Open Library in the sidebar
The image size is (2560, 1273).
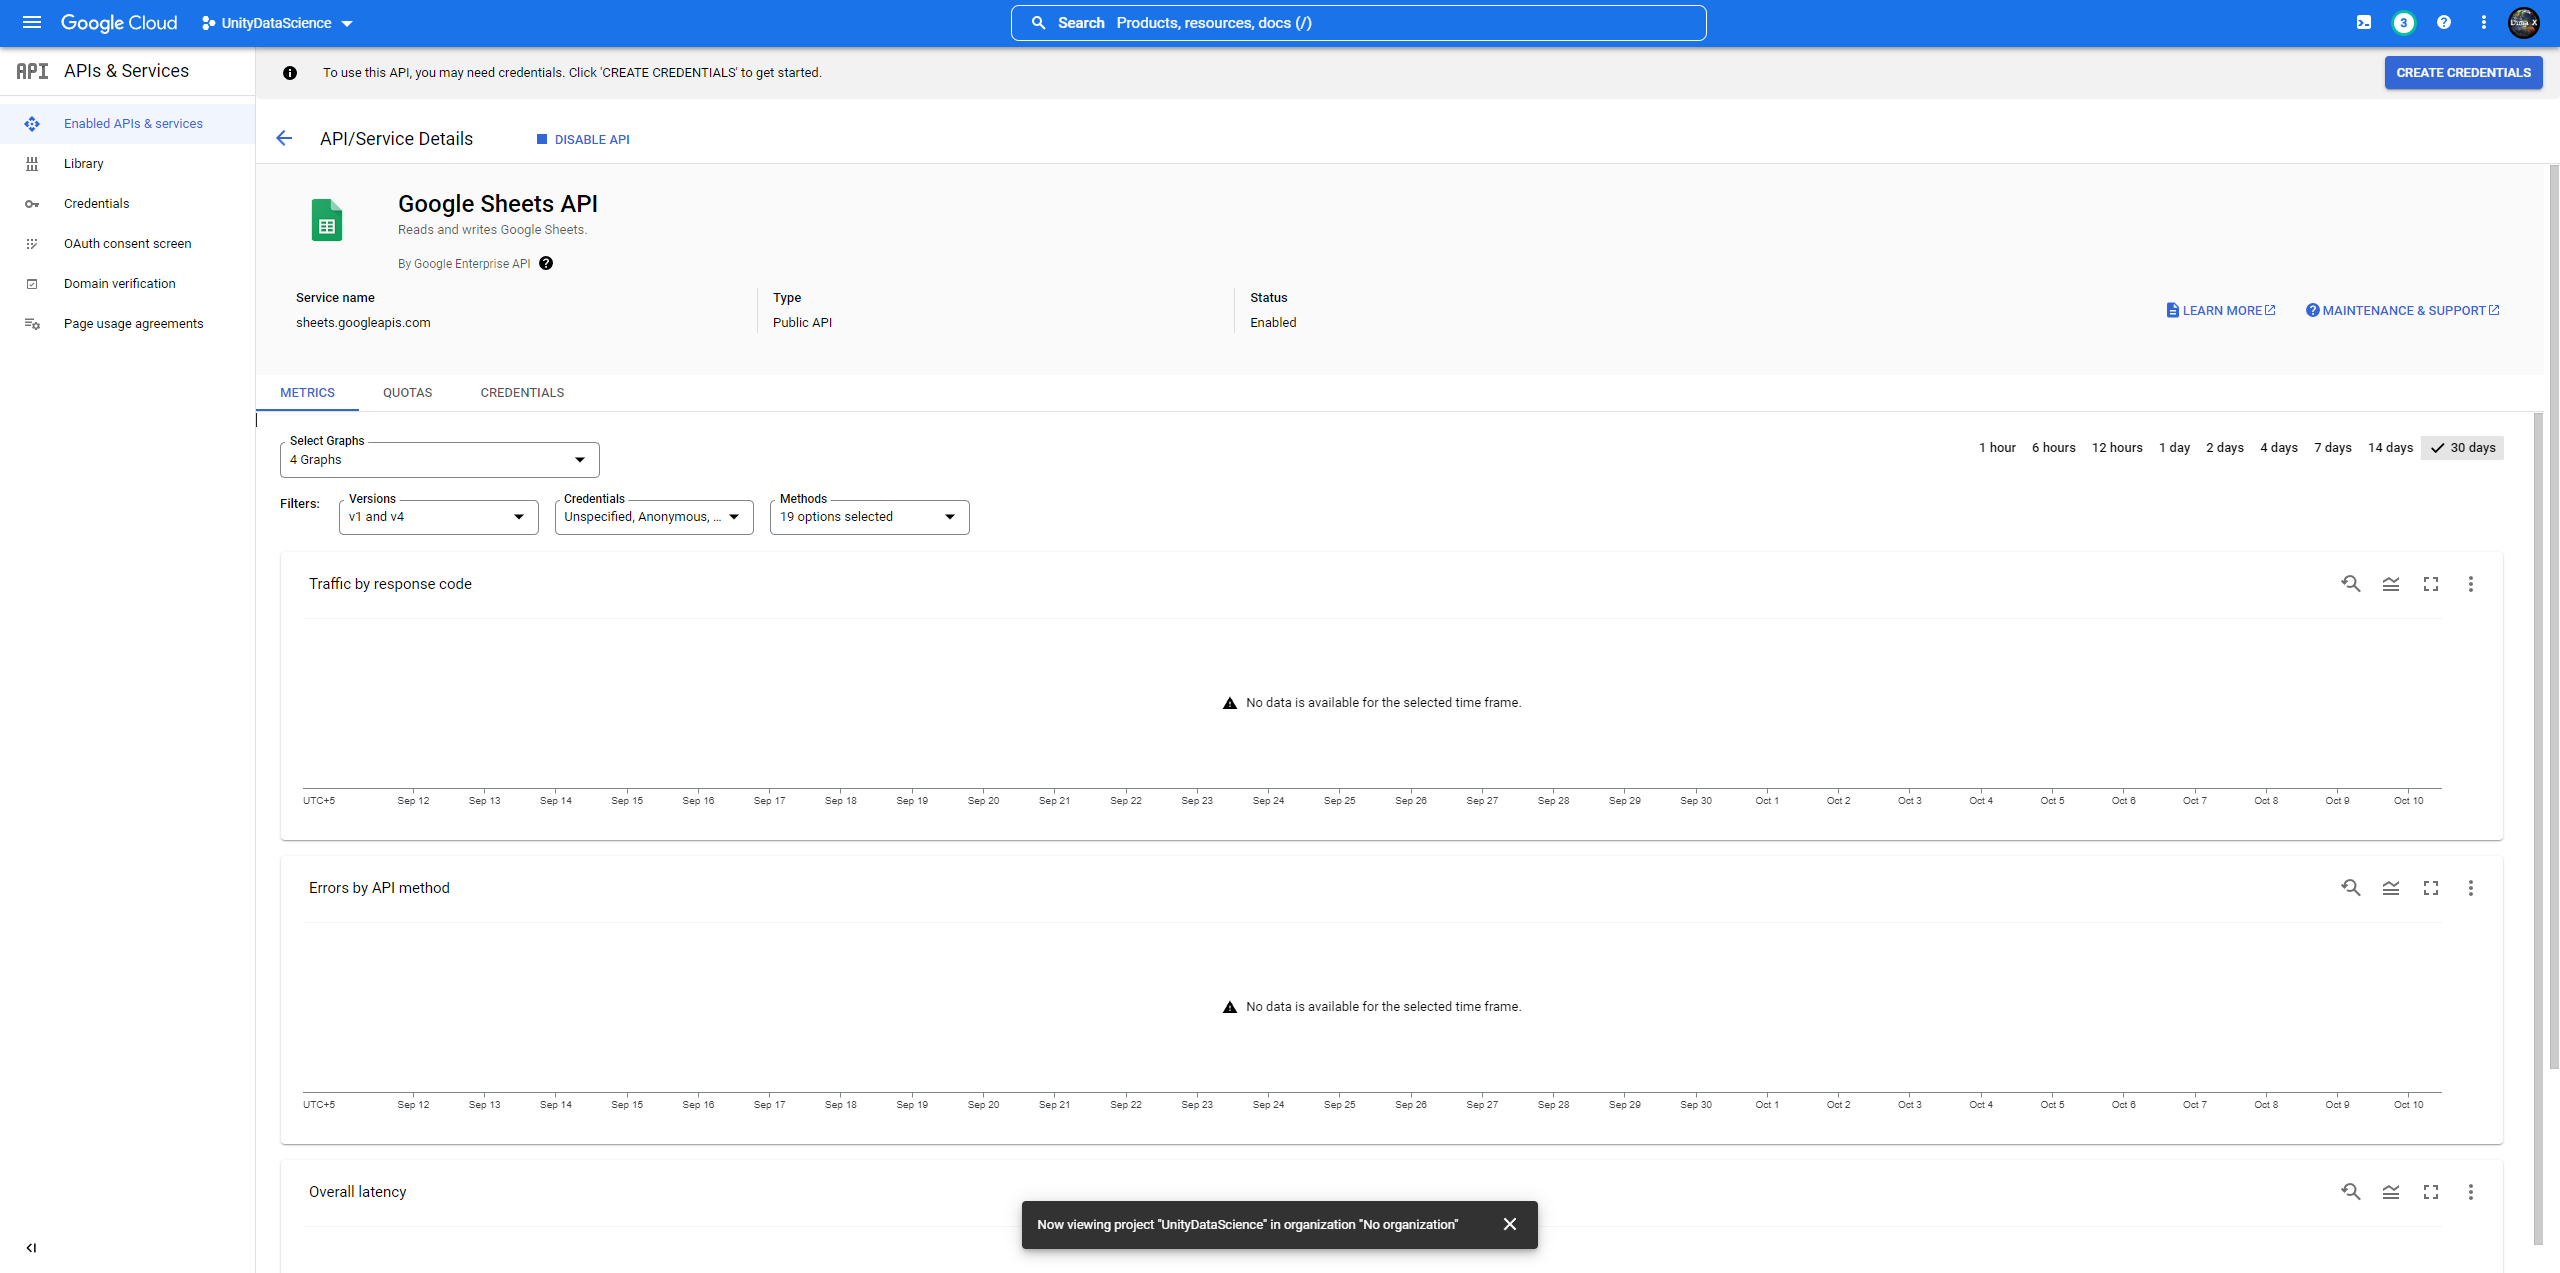coord(127,164)
